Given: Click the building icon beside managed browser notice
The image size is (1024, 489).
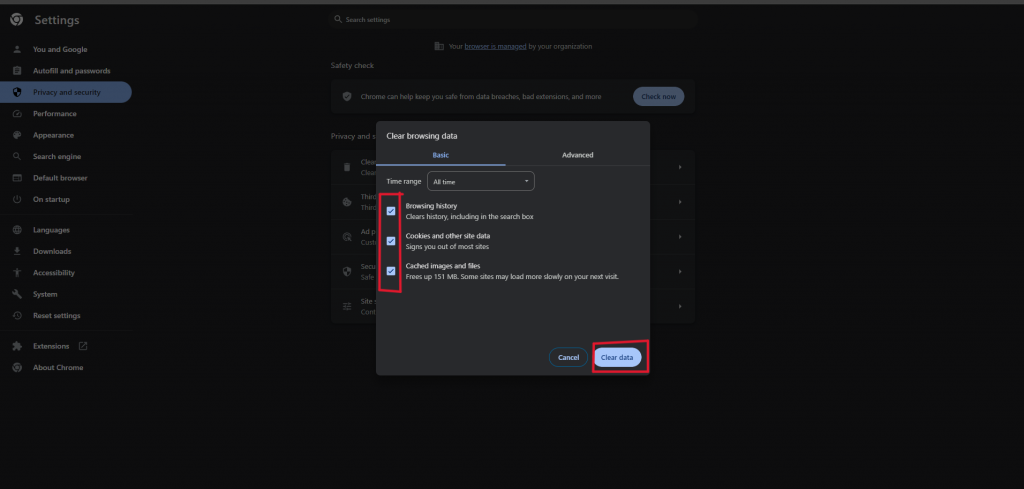Looking at the screenshot, I should coord(439,46).
